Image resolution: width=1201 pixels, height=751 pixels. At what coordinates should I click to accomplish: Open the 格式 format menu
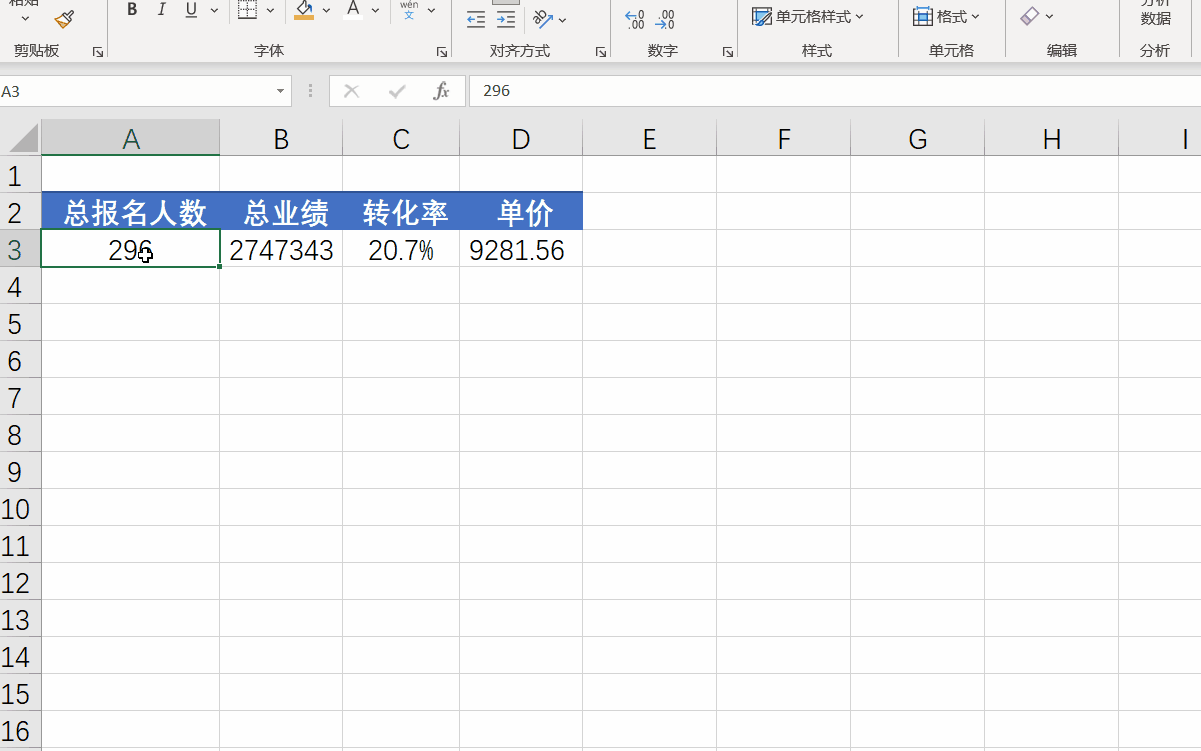click(946, 17)
